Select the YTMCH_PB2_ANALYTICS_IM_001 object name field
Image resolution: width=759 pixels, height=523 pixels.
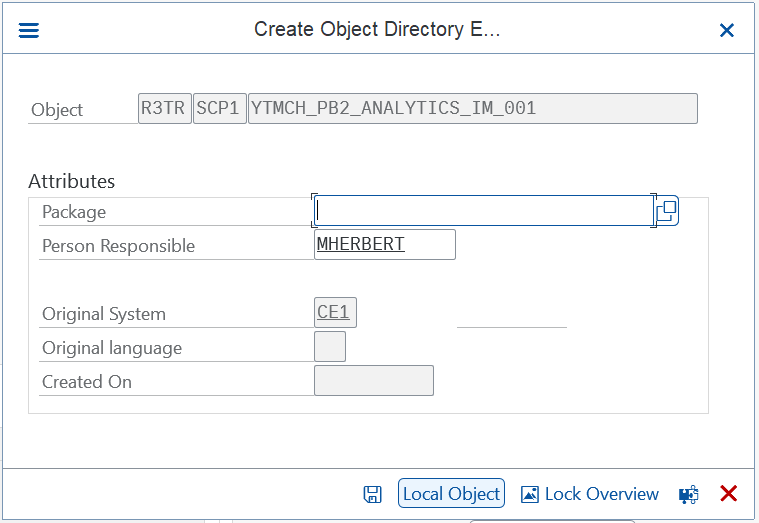(x=472, y=109)
